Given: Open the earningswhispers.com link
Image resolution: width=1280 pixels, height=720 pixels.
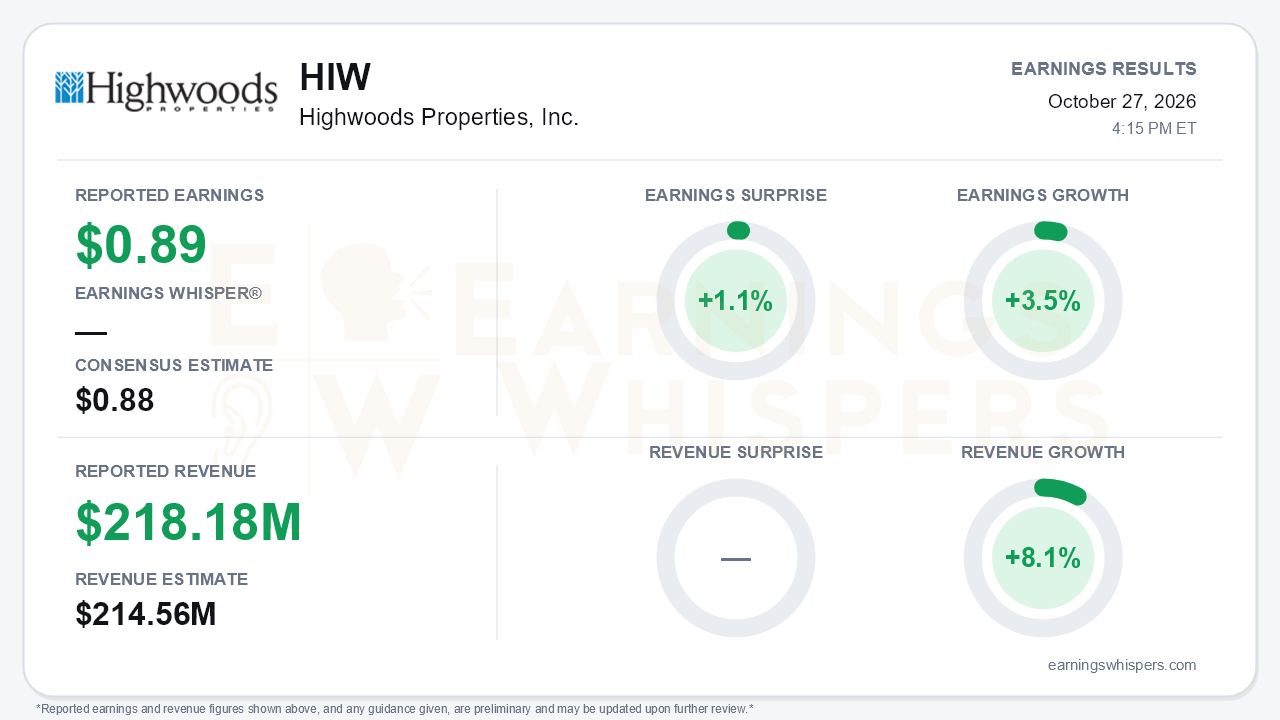Looking at the screenshot, I should tap(1122, 665).
